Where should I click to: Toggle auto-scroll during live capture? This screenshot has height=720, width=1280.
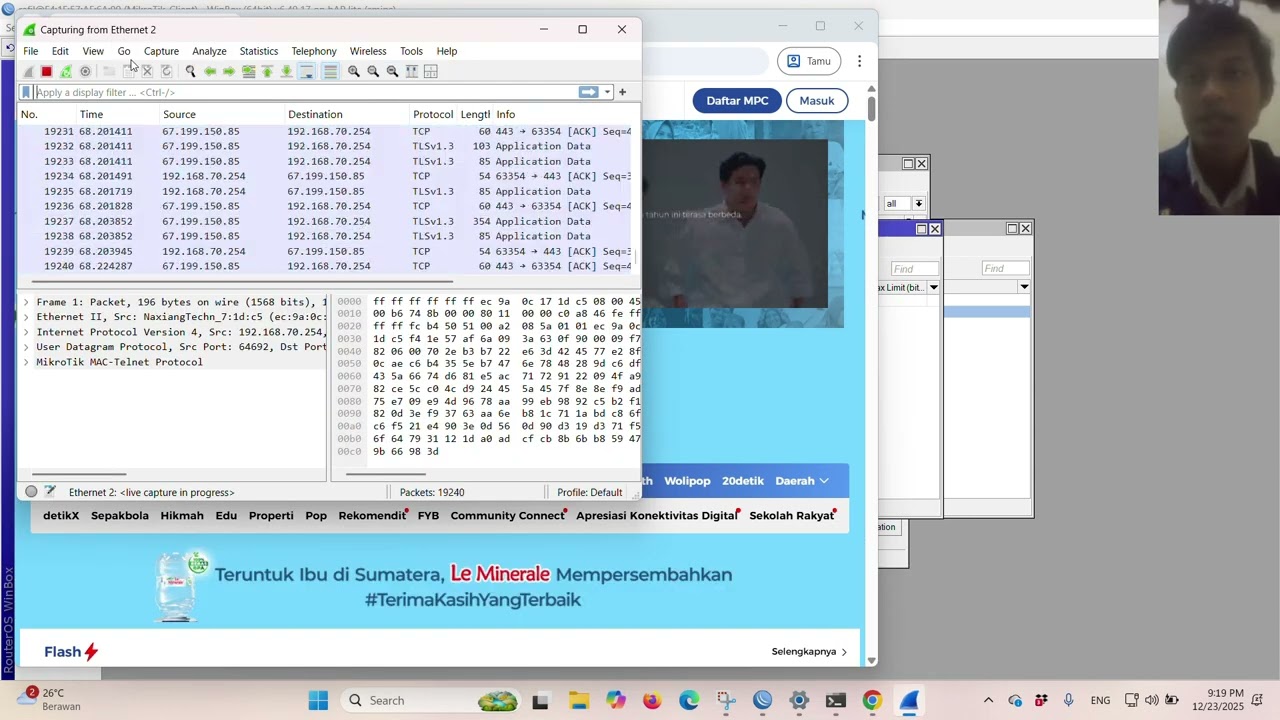(307, 71)
